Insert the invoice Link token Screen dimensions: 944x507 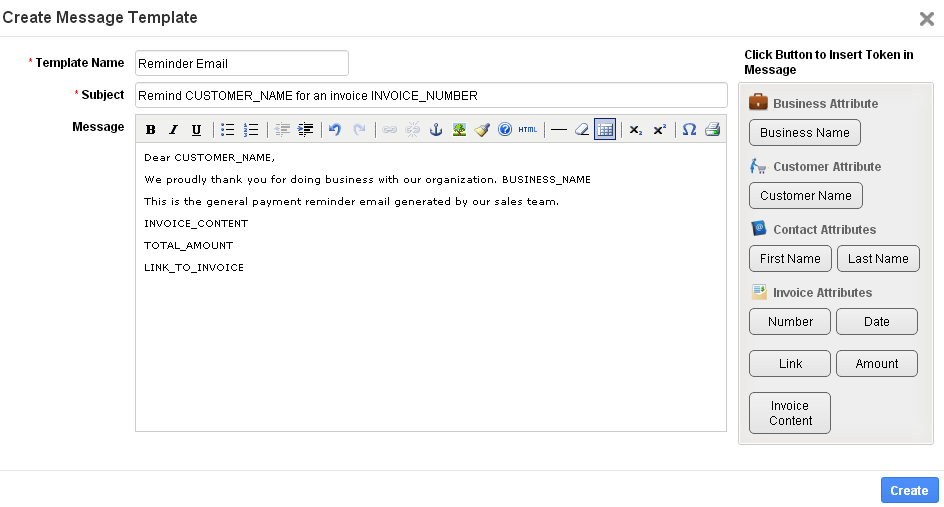click(790, 364)
